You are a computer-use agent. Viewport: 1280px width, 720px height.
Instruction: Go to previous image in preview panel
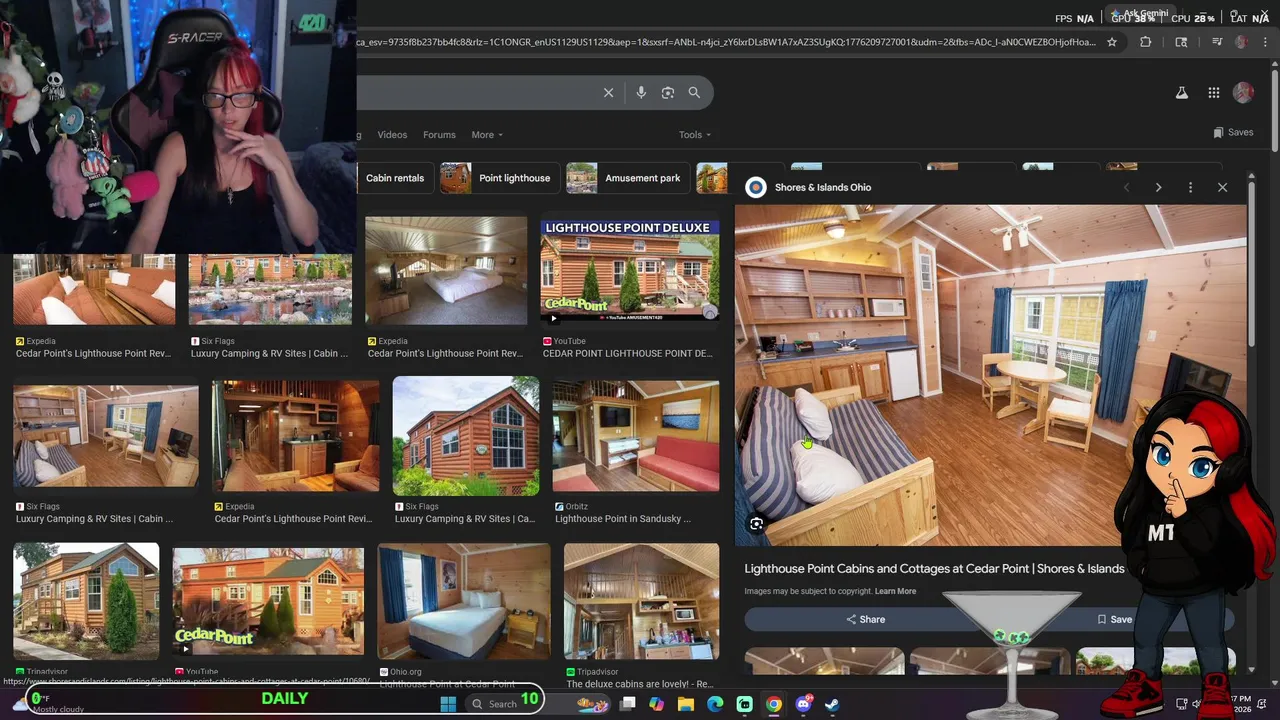tap(1127, 187)
